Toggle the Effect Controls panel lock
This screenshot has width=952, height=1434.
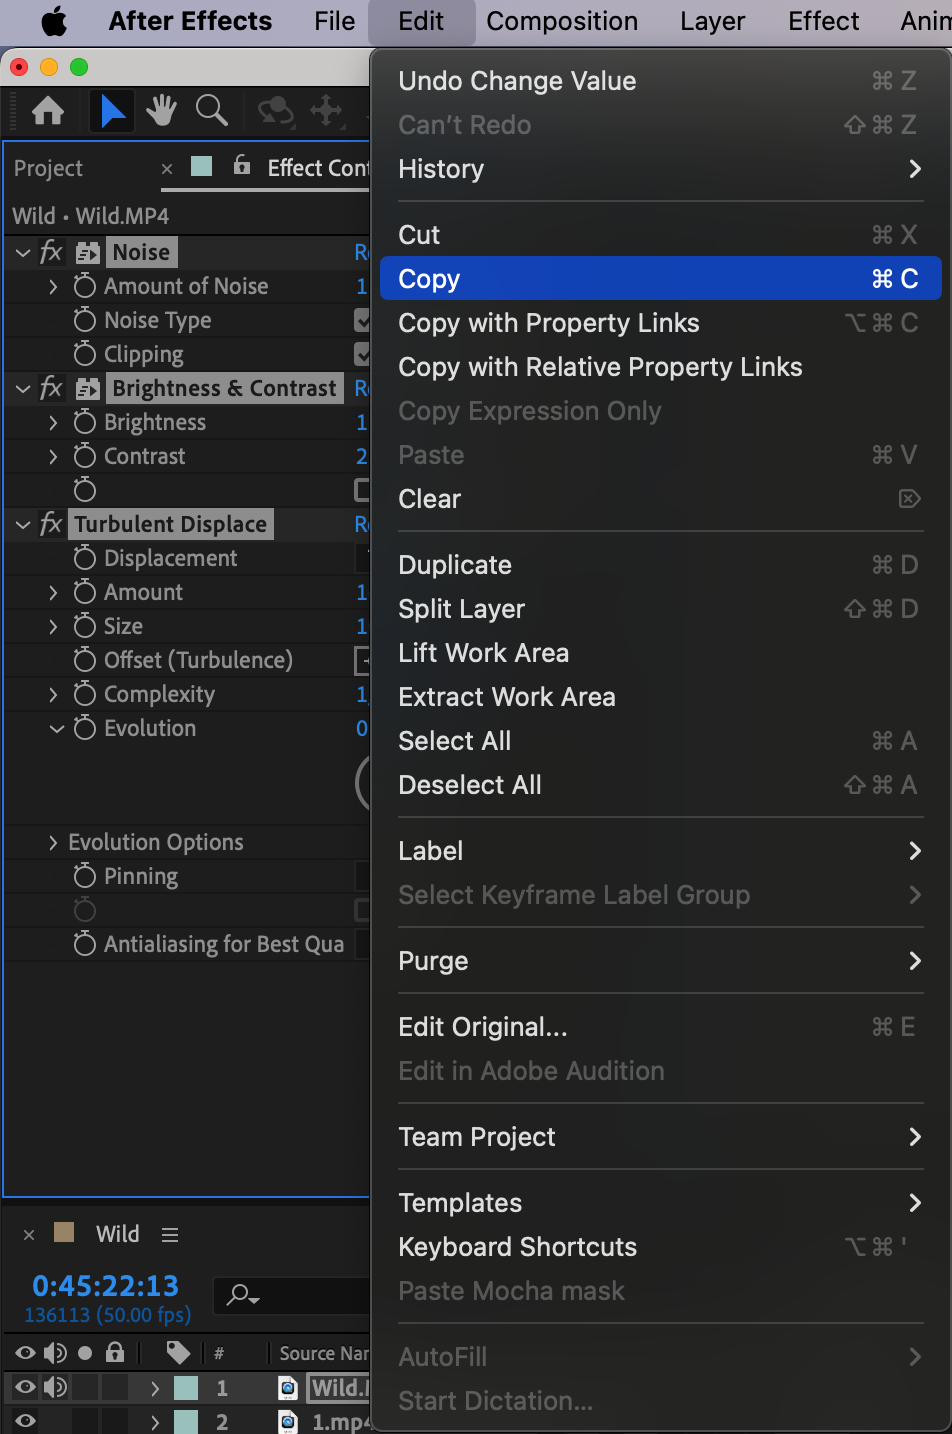242,166
